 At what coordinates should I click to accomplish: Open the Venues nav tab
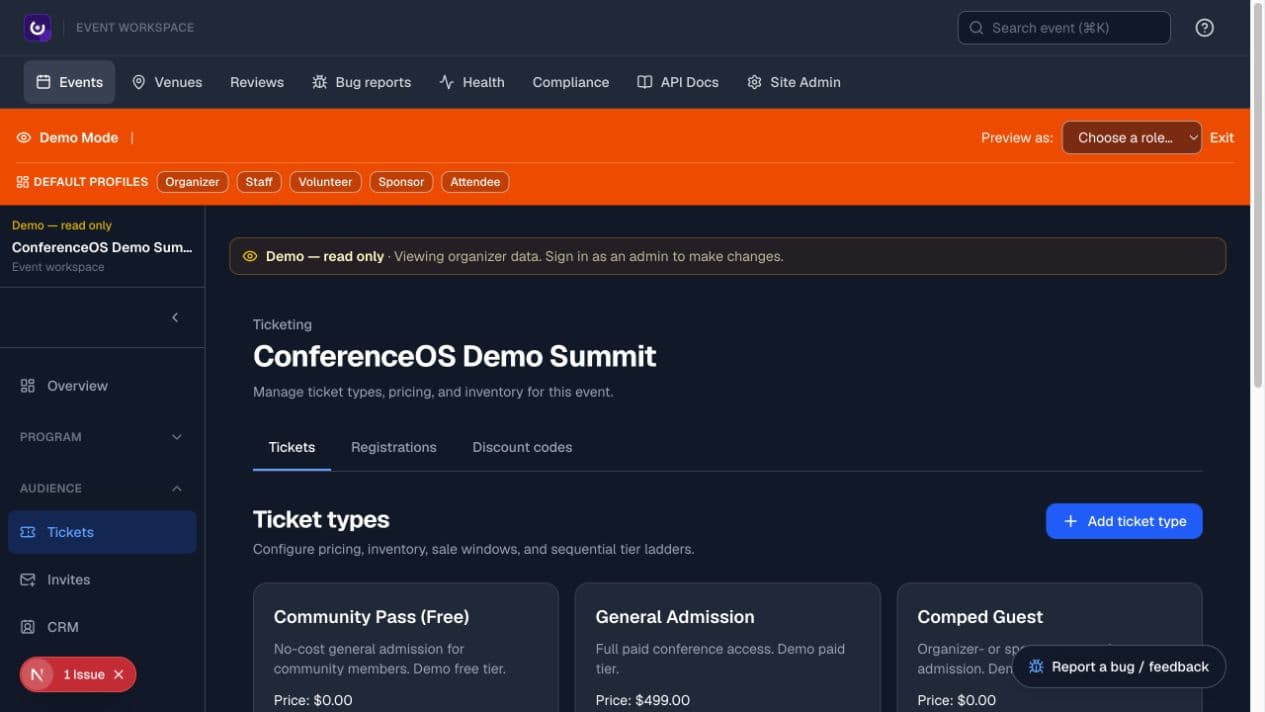(x=167, y=82)
